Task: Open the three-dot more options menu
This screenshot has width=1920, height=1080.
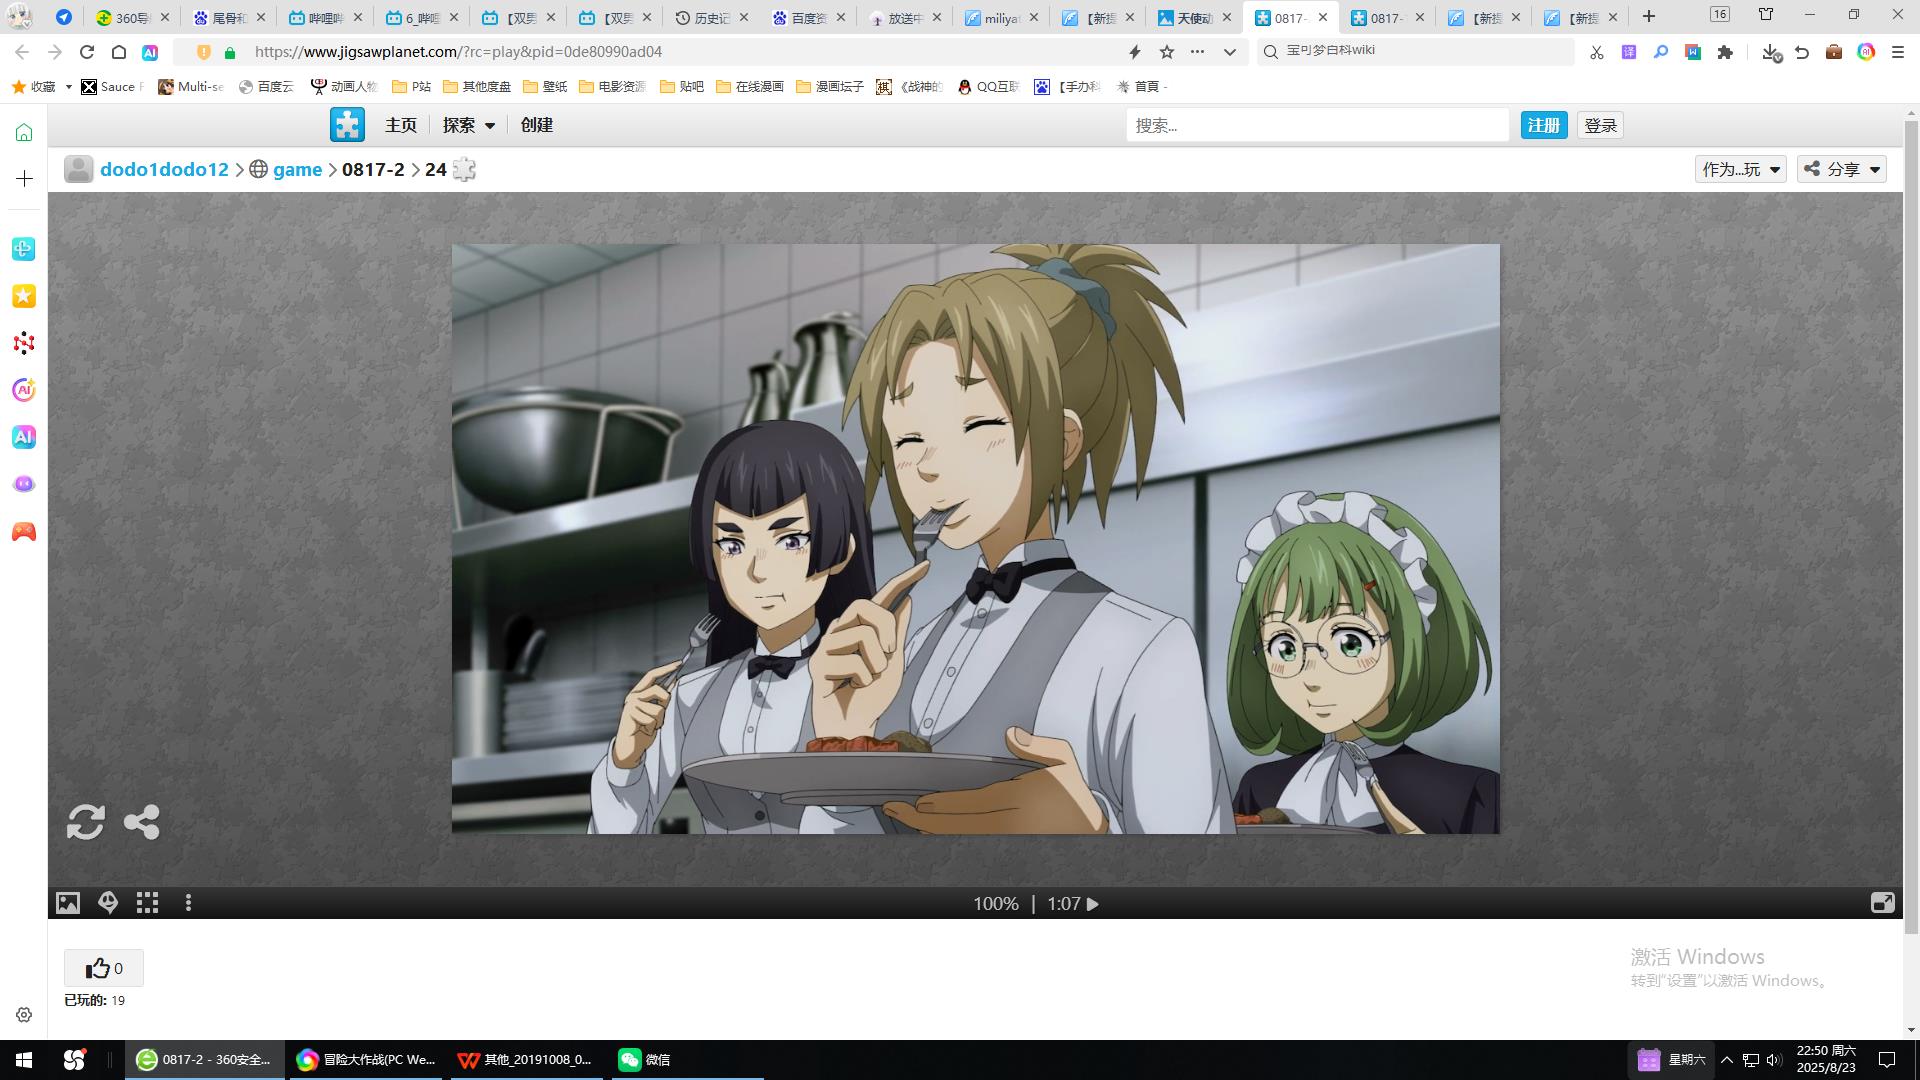Action: click(x=188, y=904)
